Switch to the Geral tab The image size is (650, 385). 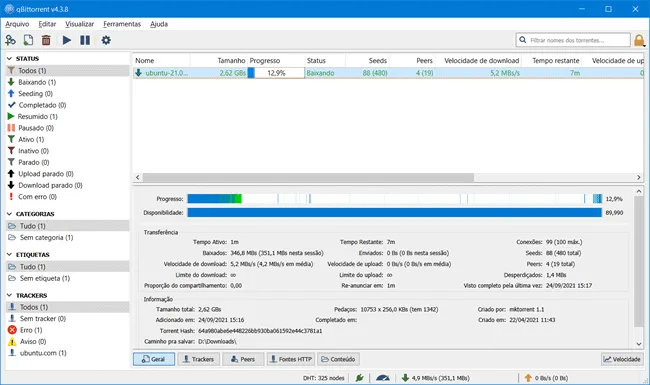[x=154, y=359]
